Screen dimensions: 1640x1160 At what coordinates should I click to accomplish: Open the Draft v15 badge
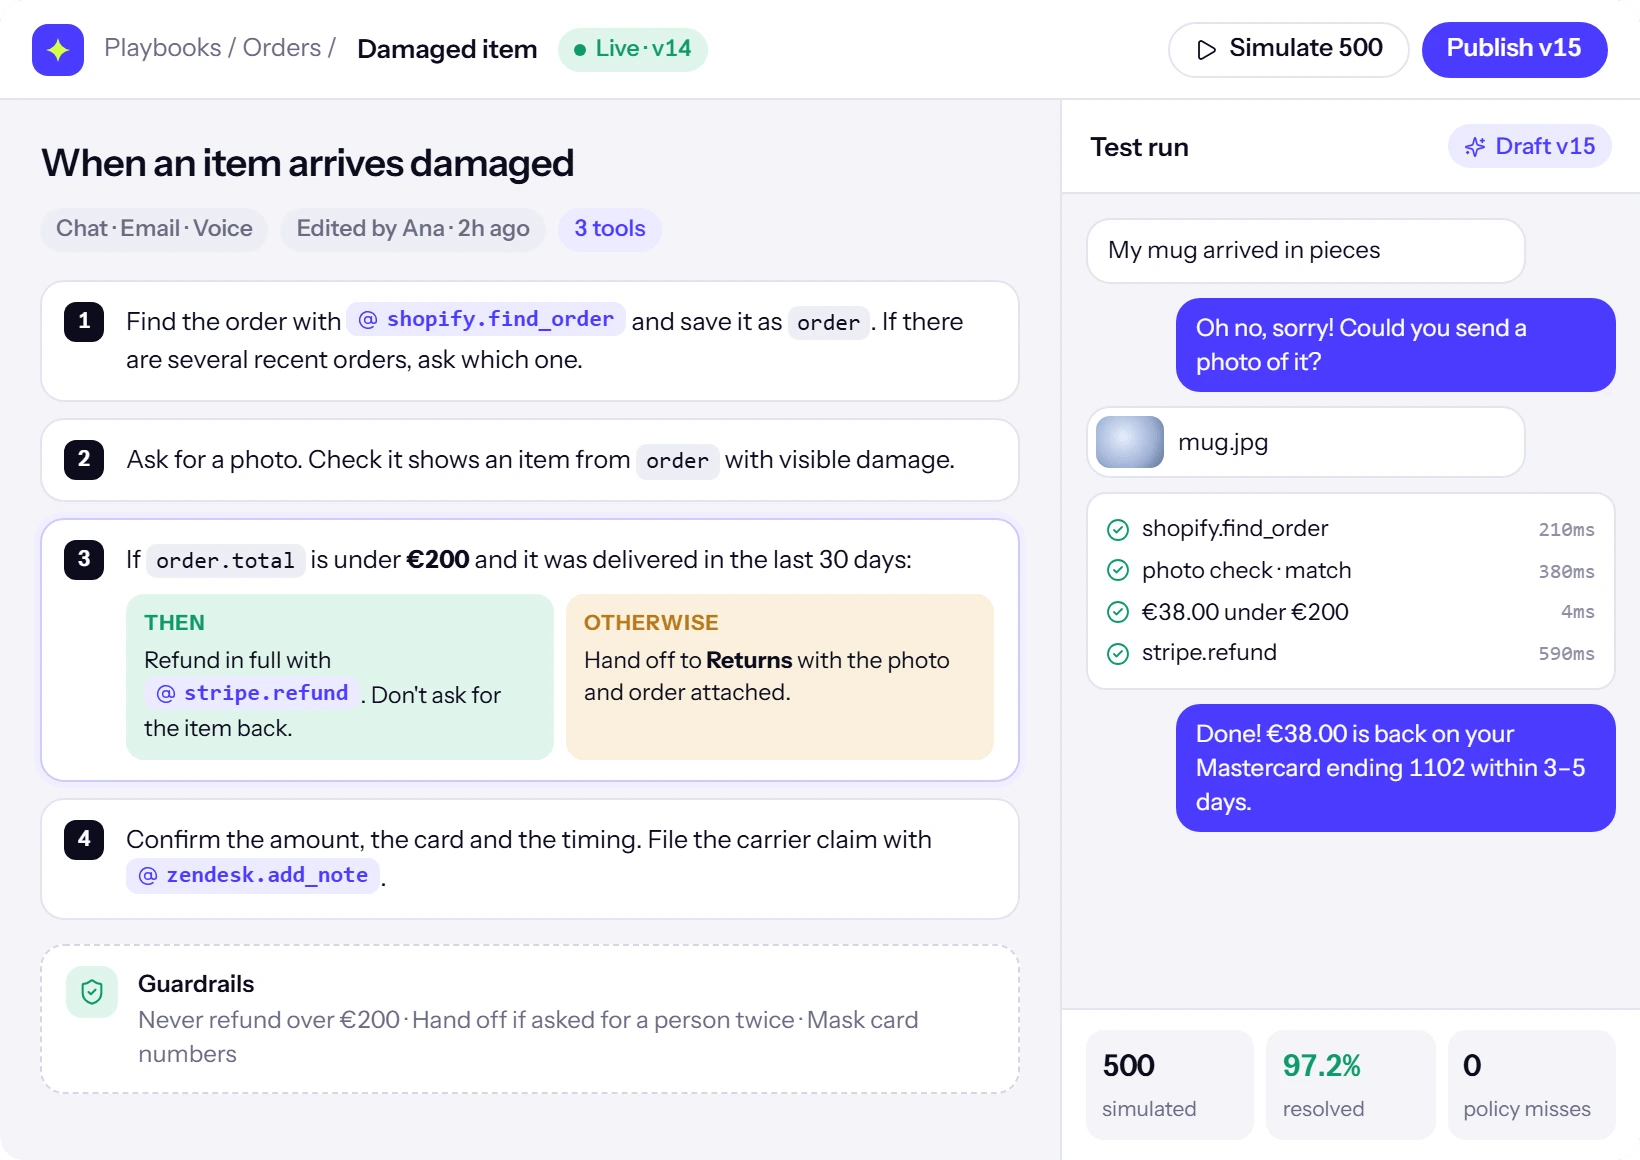pyautogui.click(x=1529, y=147)
